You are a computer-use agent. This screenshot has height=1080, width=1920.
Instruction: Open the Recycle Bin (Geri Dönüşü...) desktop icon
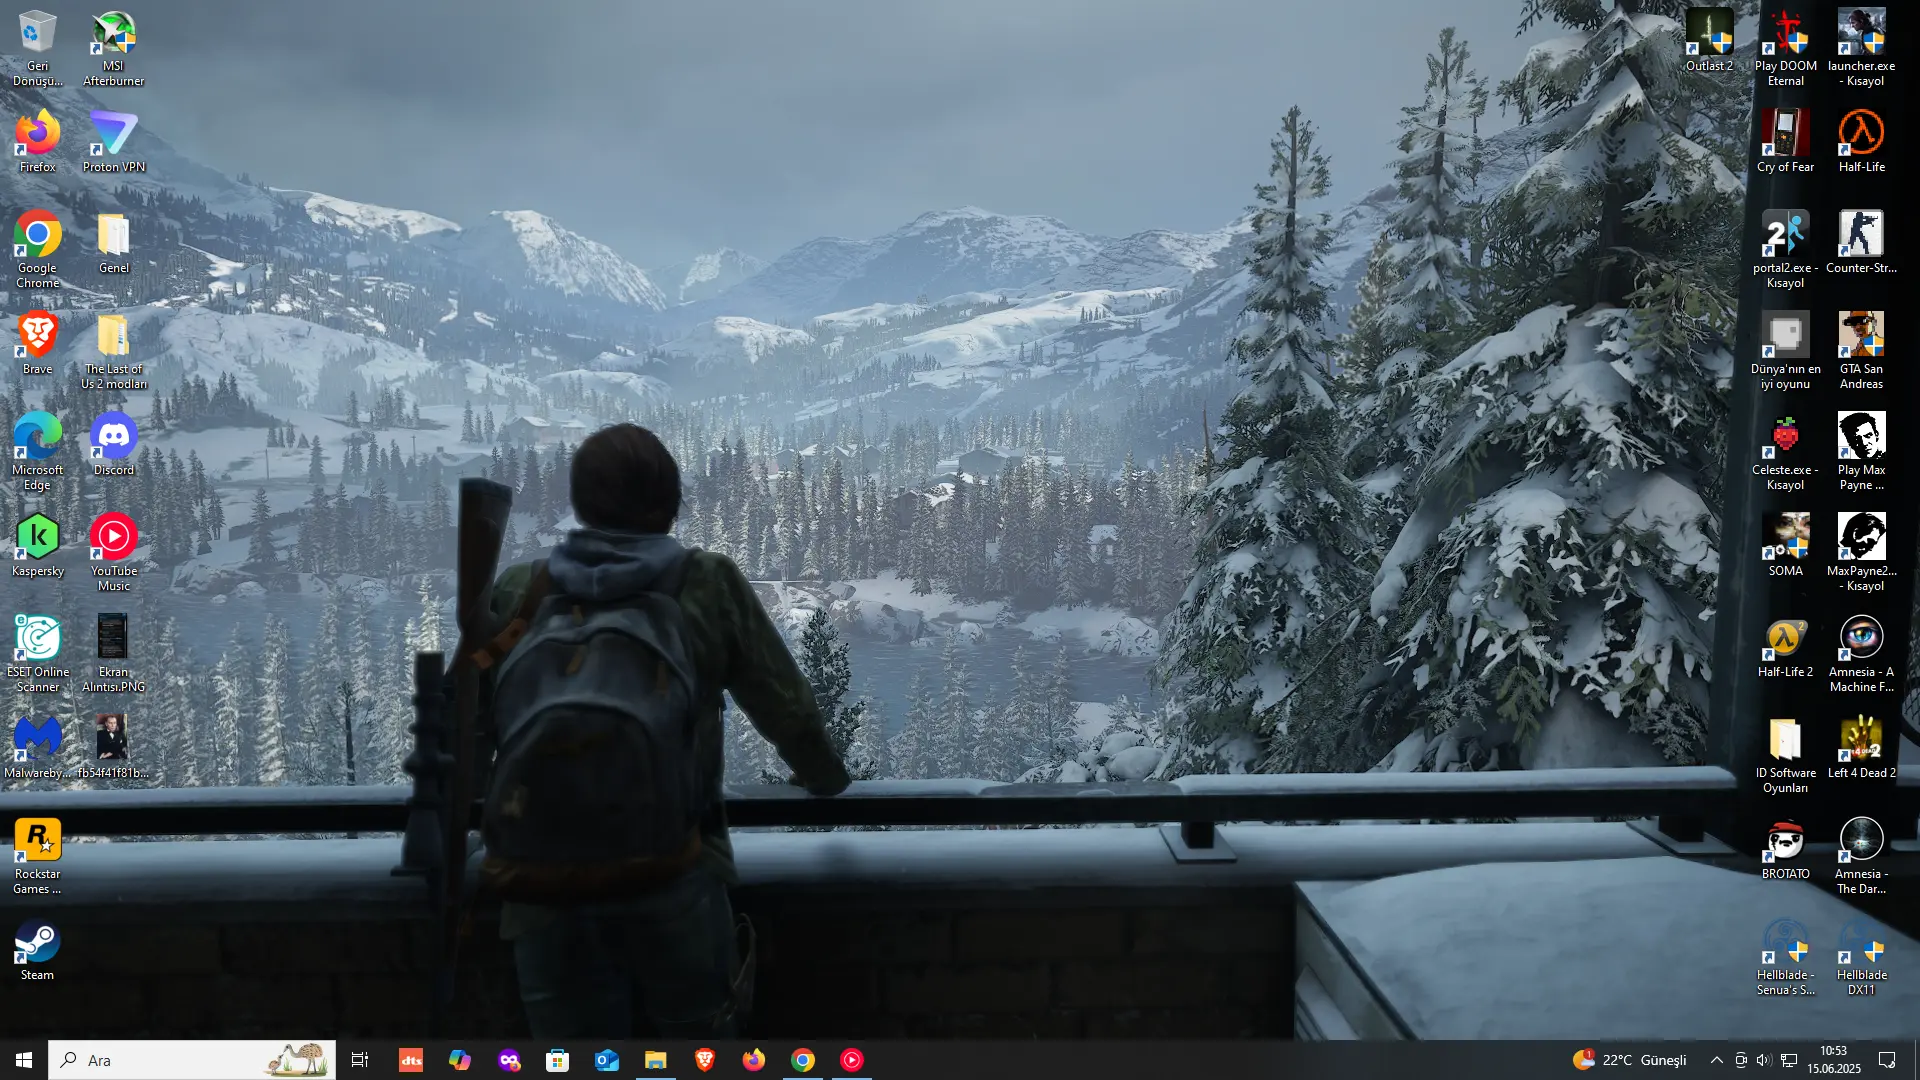[37, 47]
